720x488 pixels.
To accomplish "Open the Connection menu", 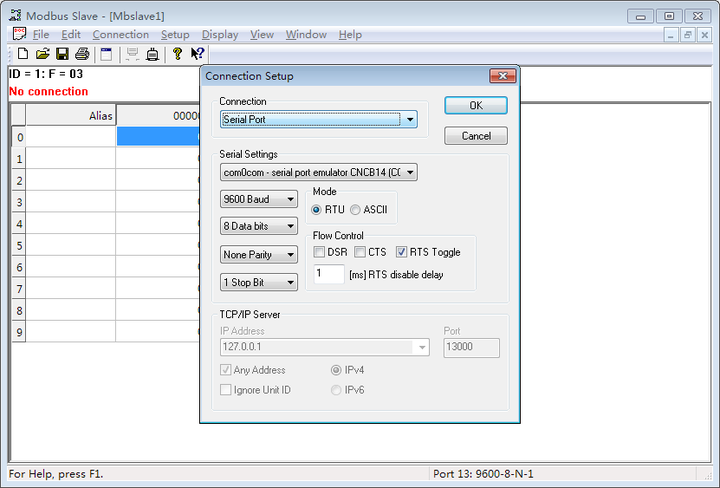I will point(121,35).
